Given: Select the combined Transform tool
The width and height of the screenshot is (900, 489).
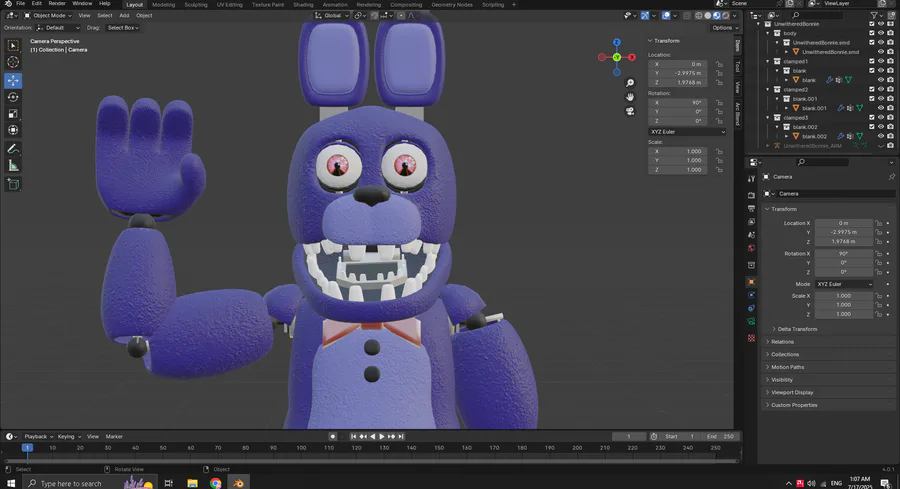Looking at the screenshot, I should 13,130.
